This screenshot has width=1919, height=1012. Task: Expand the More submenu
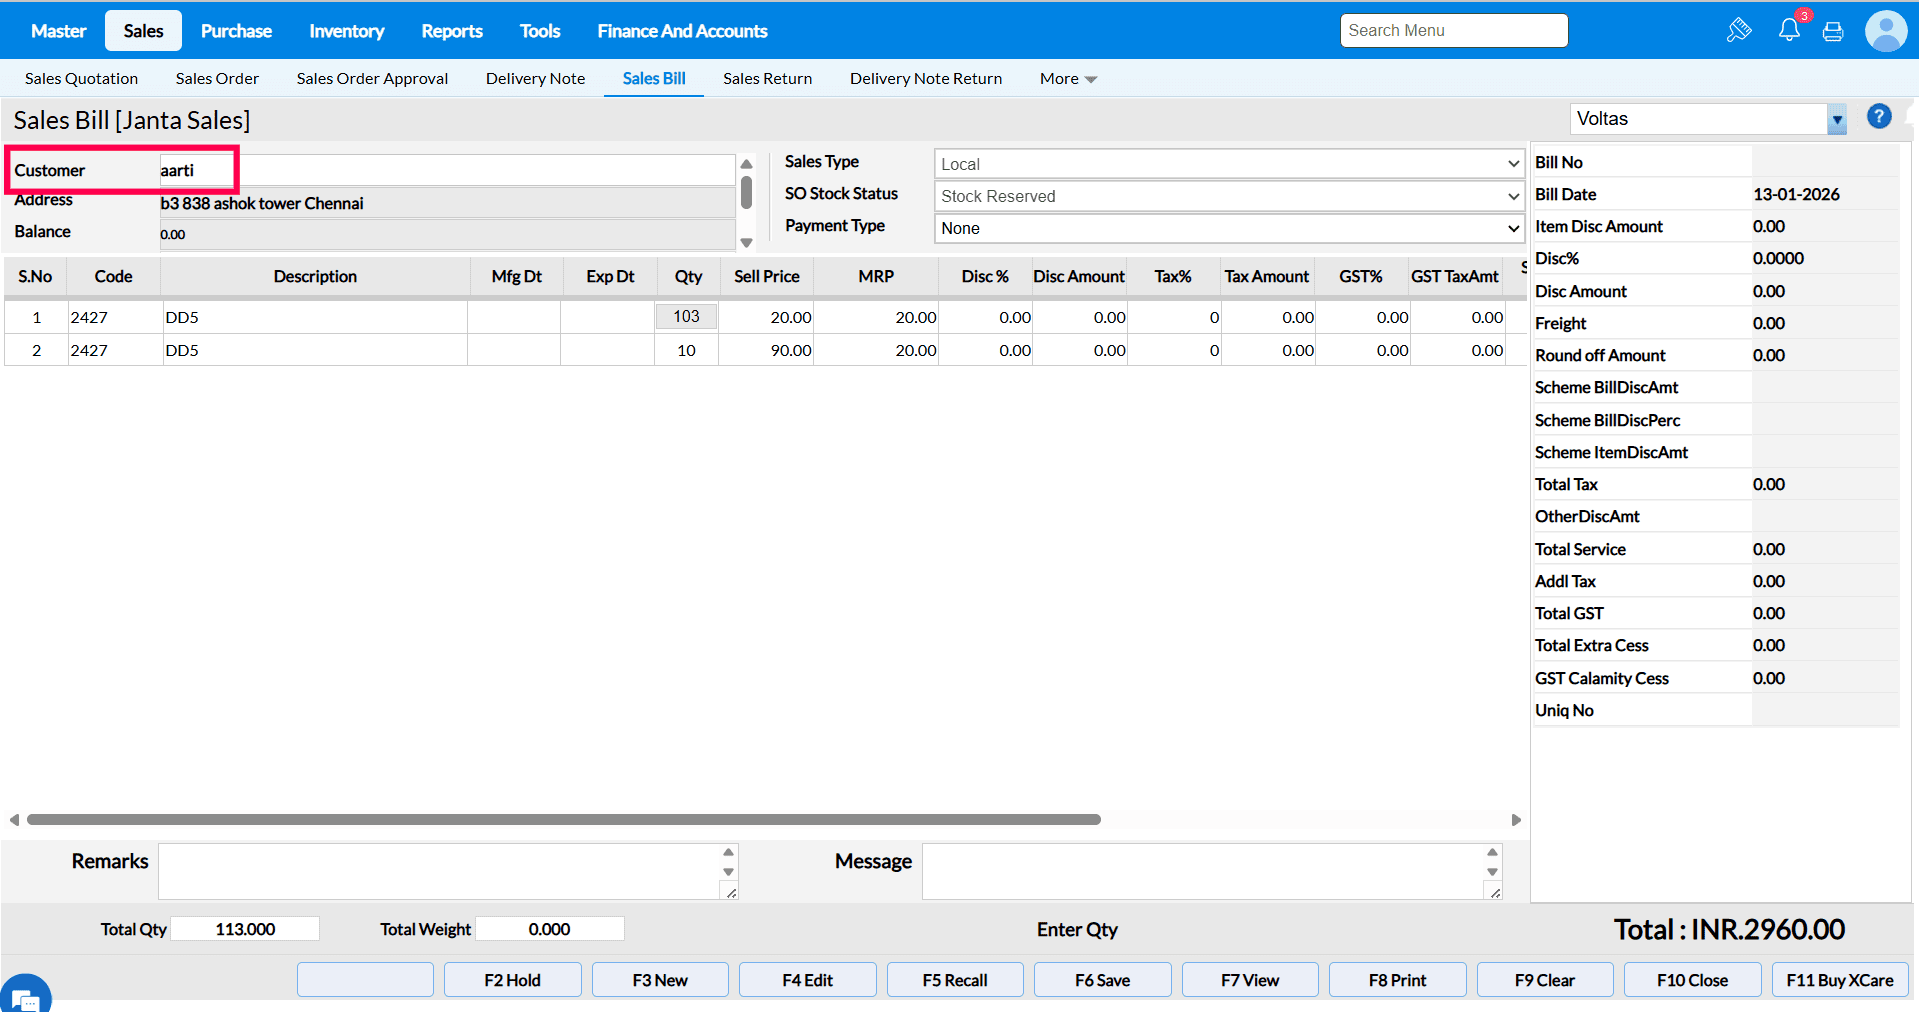(1068, 79)
